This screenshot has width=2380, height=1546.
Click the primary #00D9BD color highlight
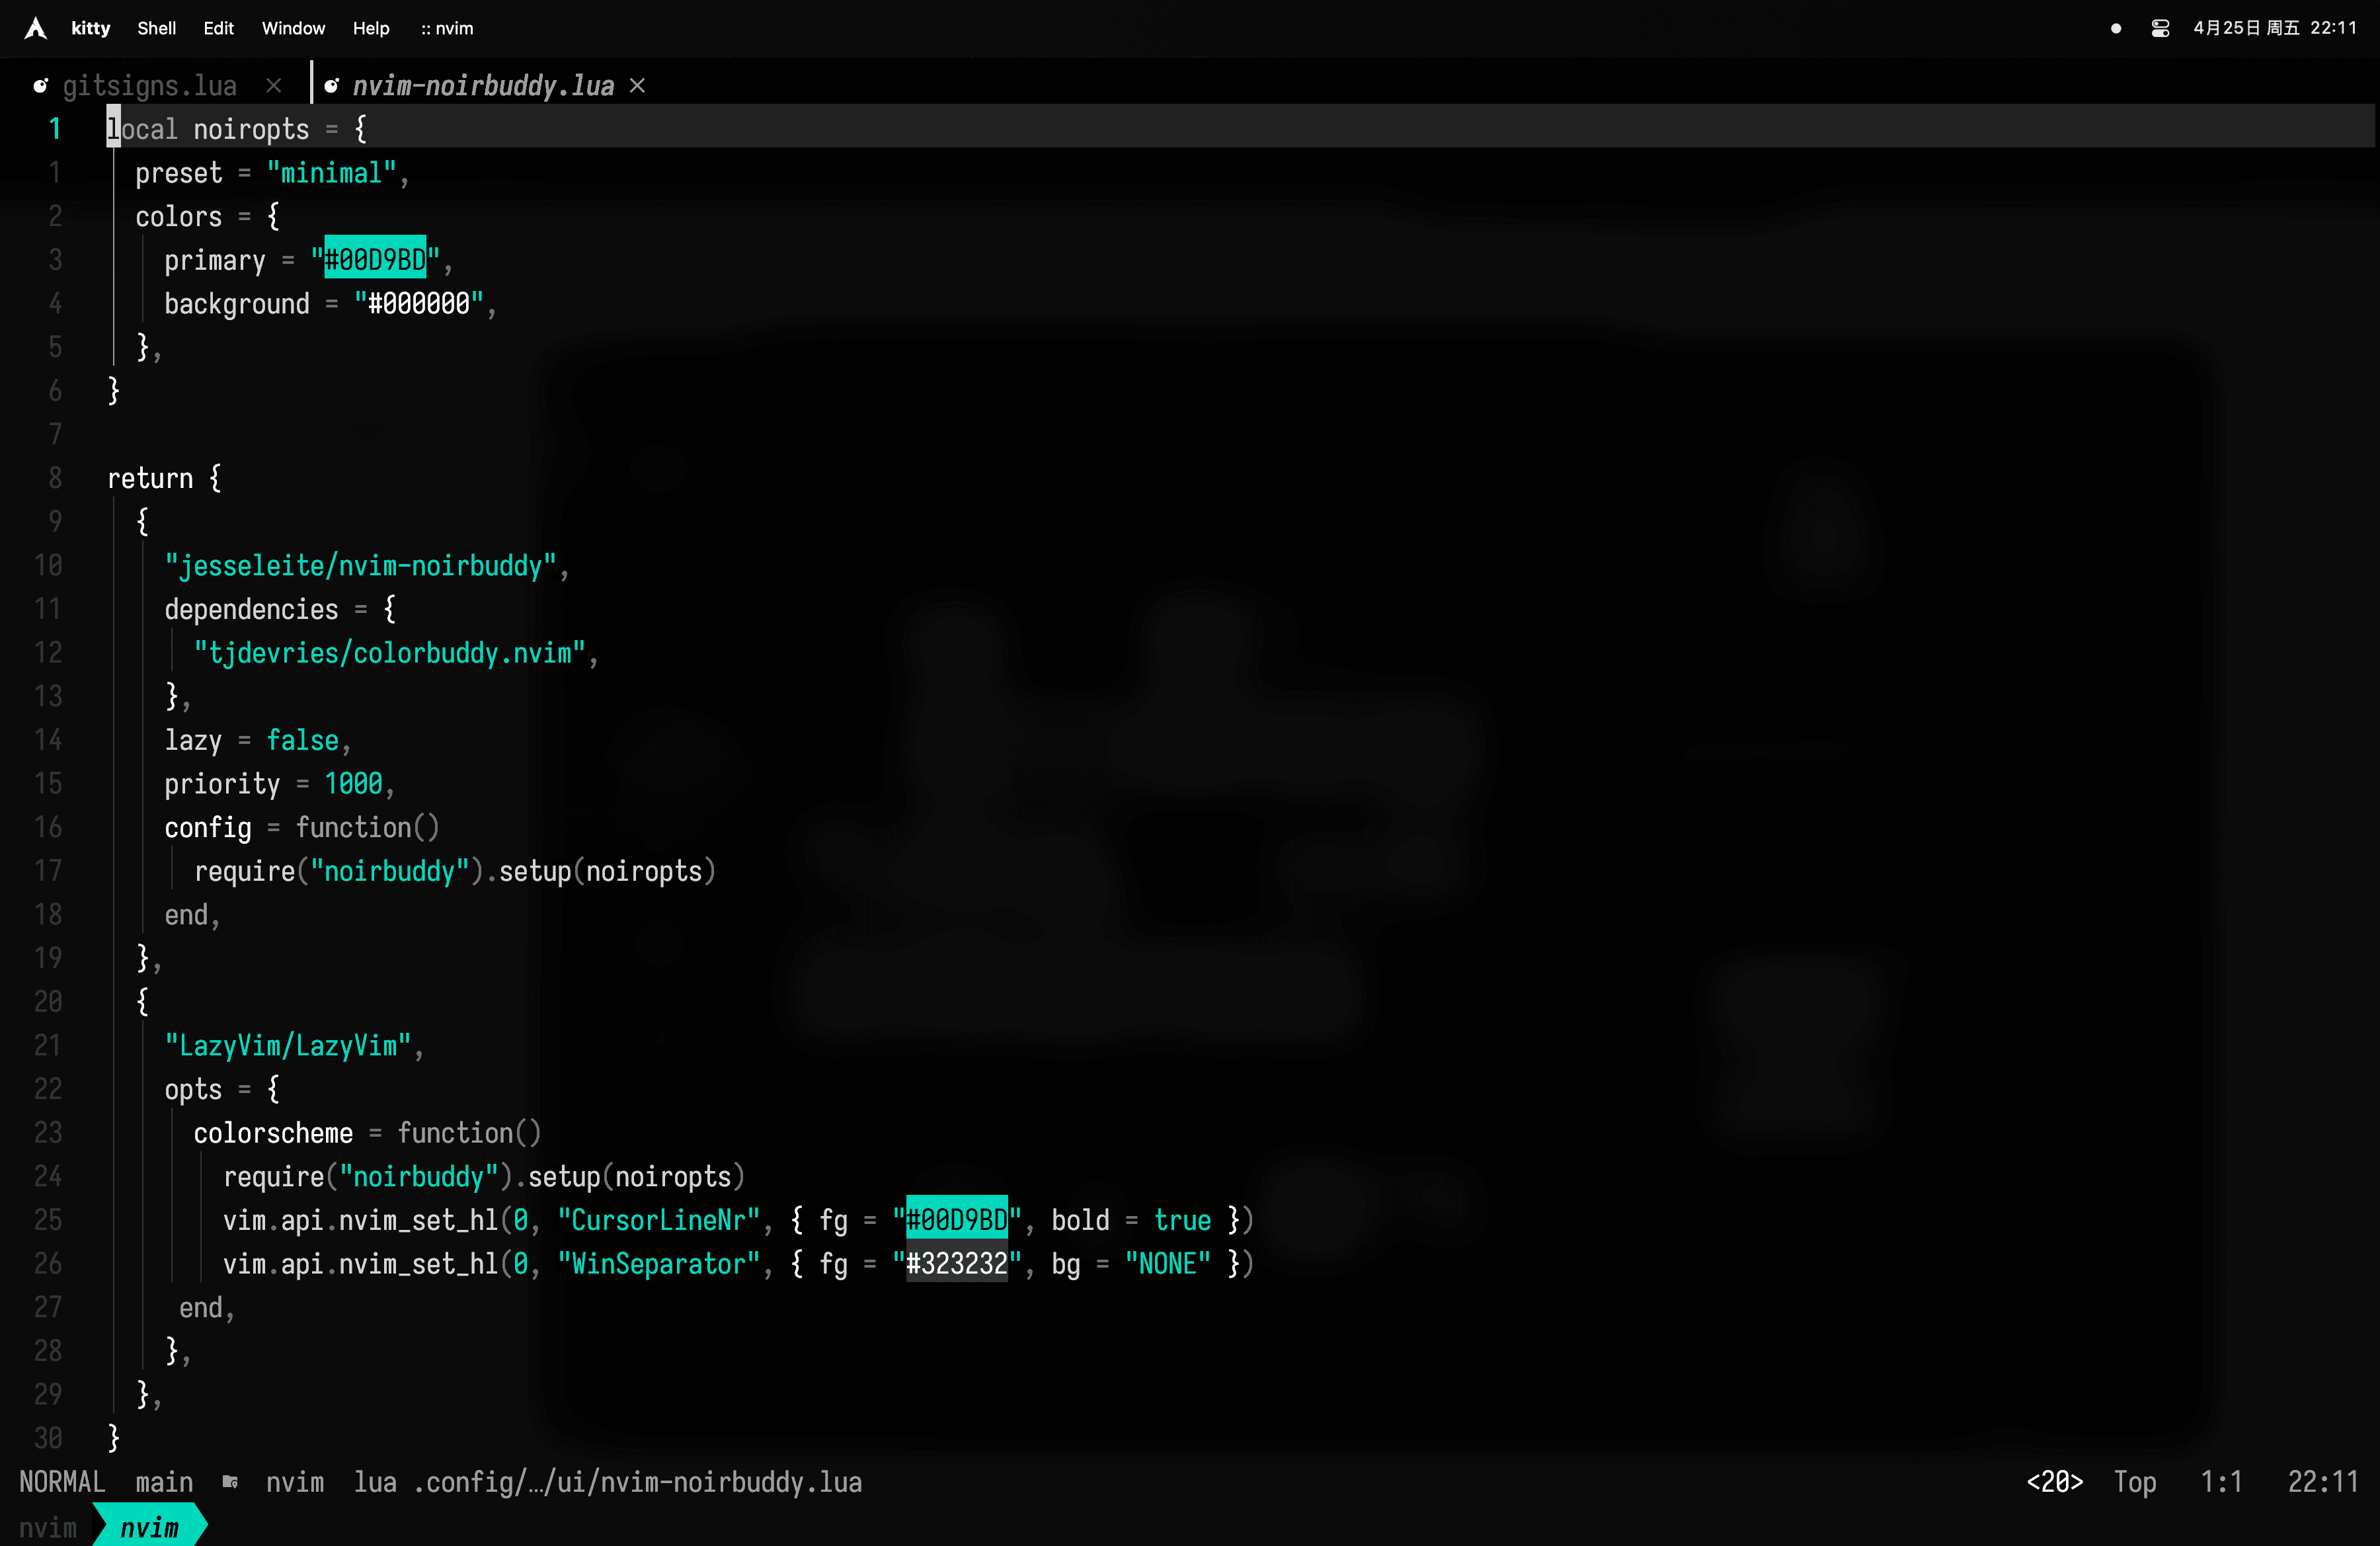pos(375,260)
